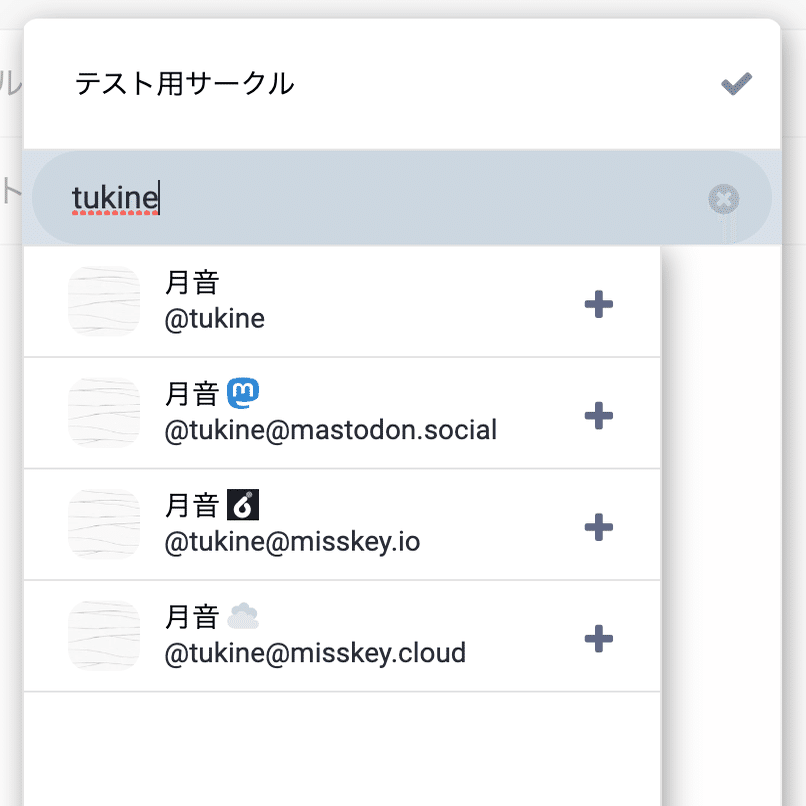Screen dimensions: 806x806
Task: Add @tukine@misskey.io with plus icon
Action: pos(598,526)
